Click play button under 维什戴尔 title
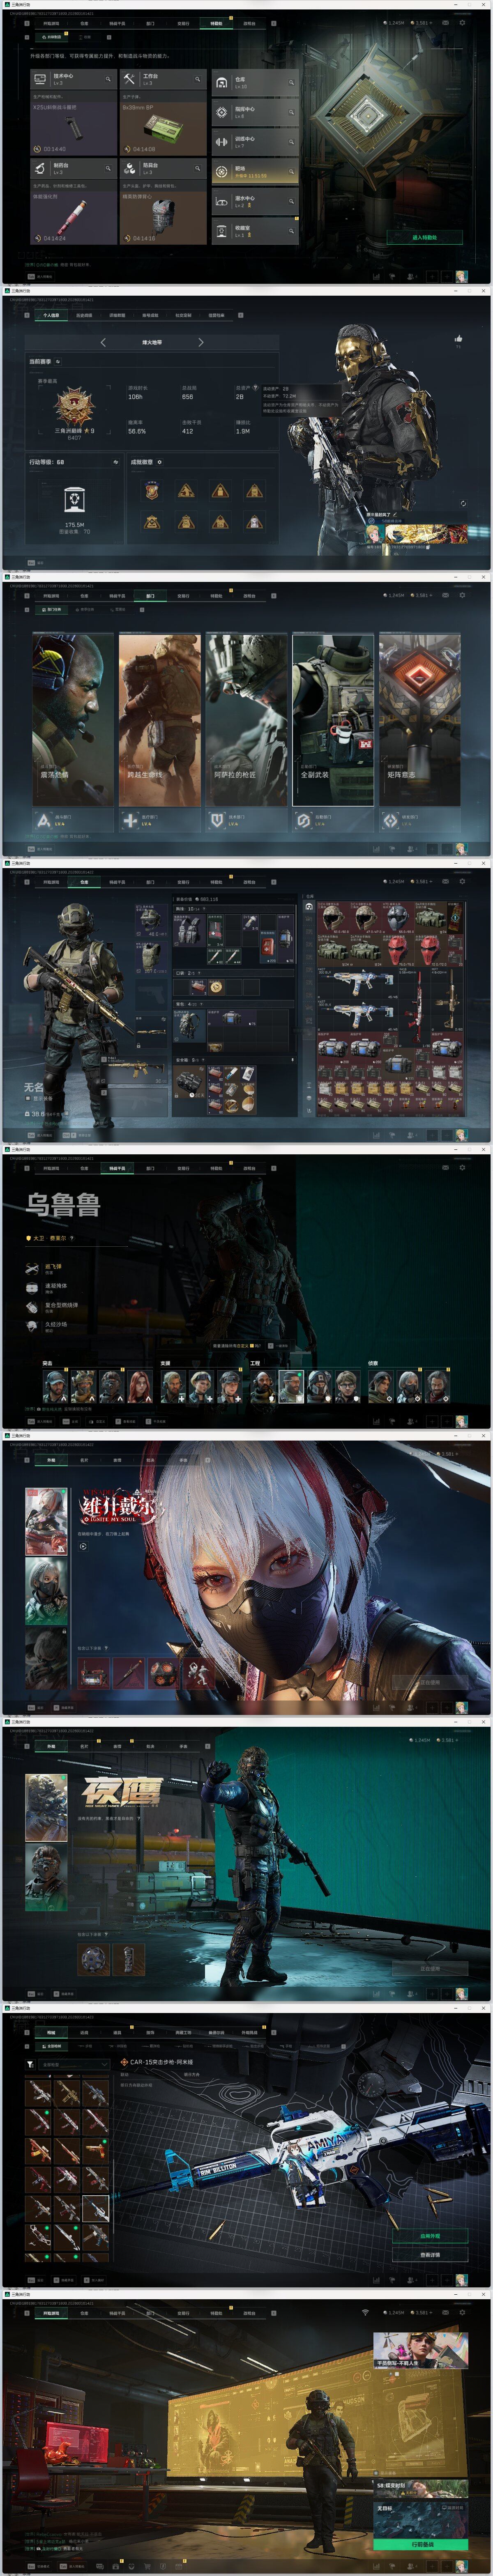The width and height of the screenshot is (493, 2576). click(x=83, y=1546)
